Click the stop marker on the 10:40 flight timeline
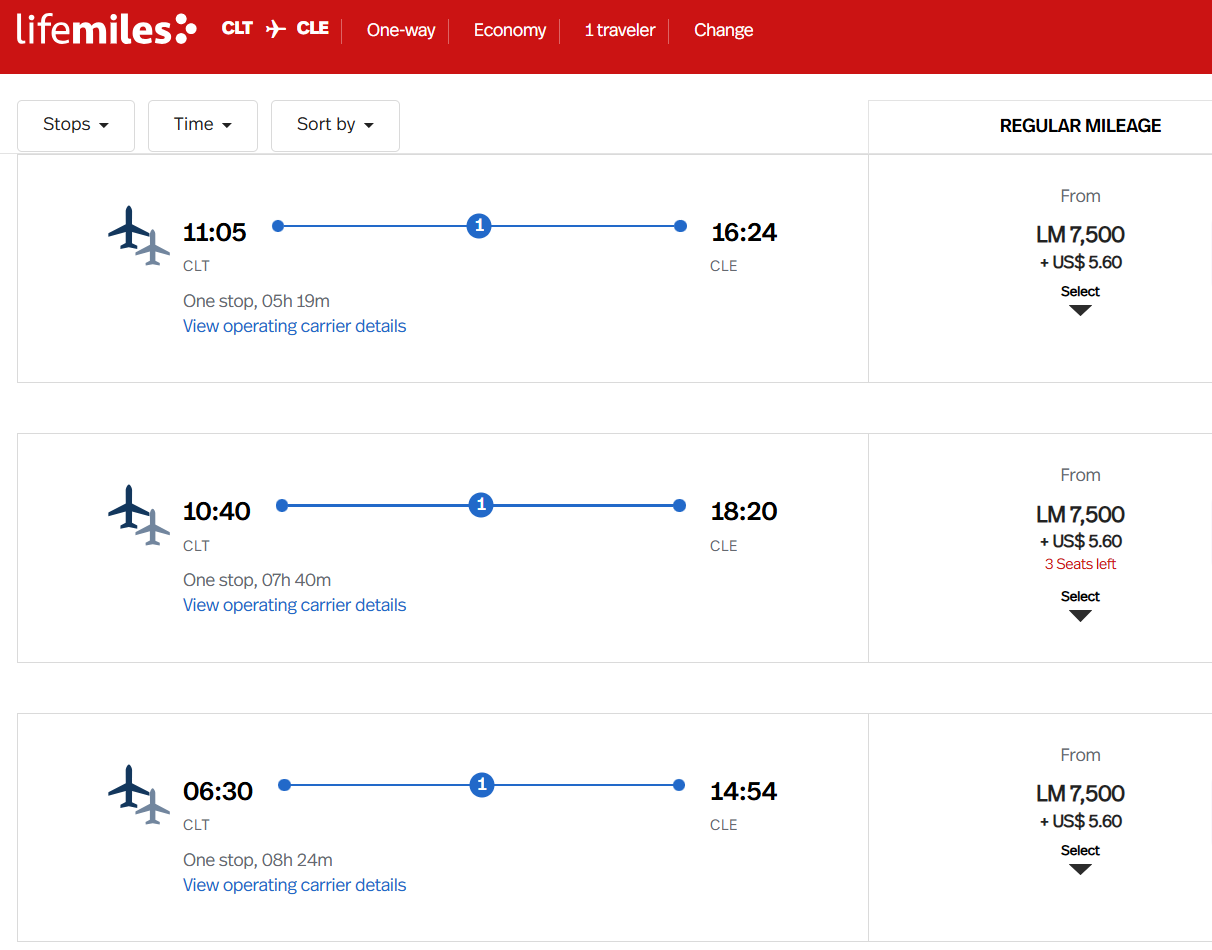 click(481, 505)
